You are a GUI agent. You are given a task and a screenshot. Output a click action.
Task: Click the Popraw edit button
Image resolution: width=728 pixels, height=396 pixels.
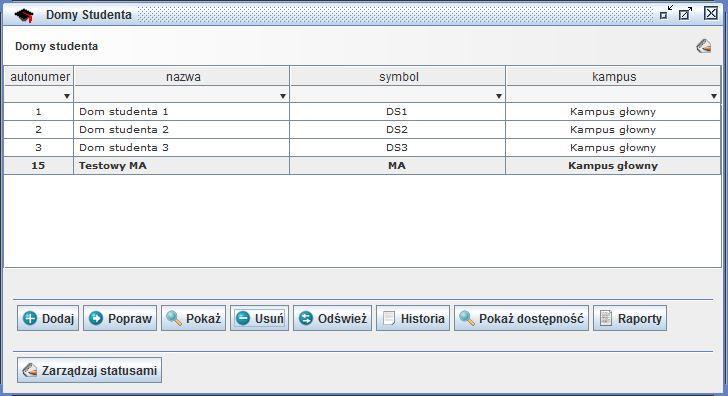pos(120,318)
